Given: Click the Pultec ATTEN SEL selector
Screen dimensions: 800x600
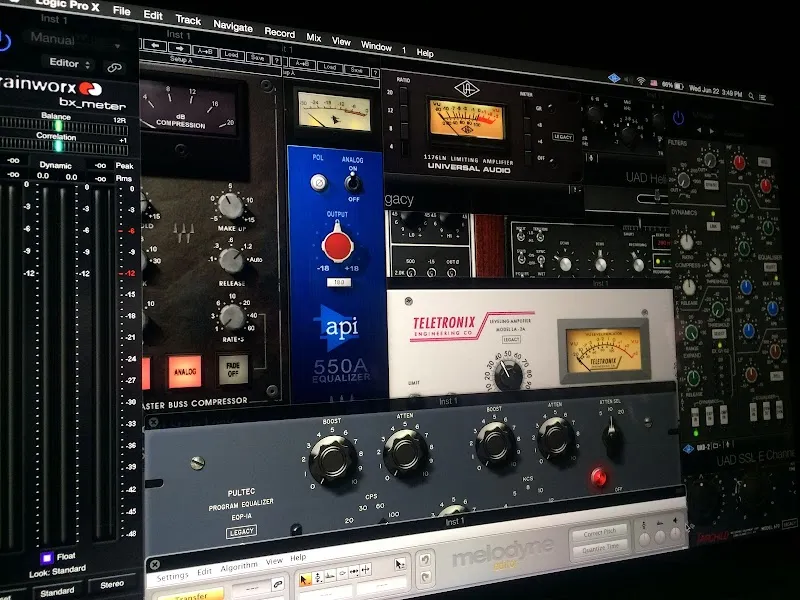Looking at the screenshot, I should pyautogui.click(x=611, y=434).
